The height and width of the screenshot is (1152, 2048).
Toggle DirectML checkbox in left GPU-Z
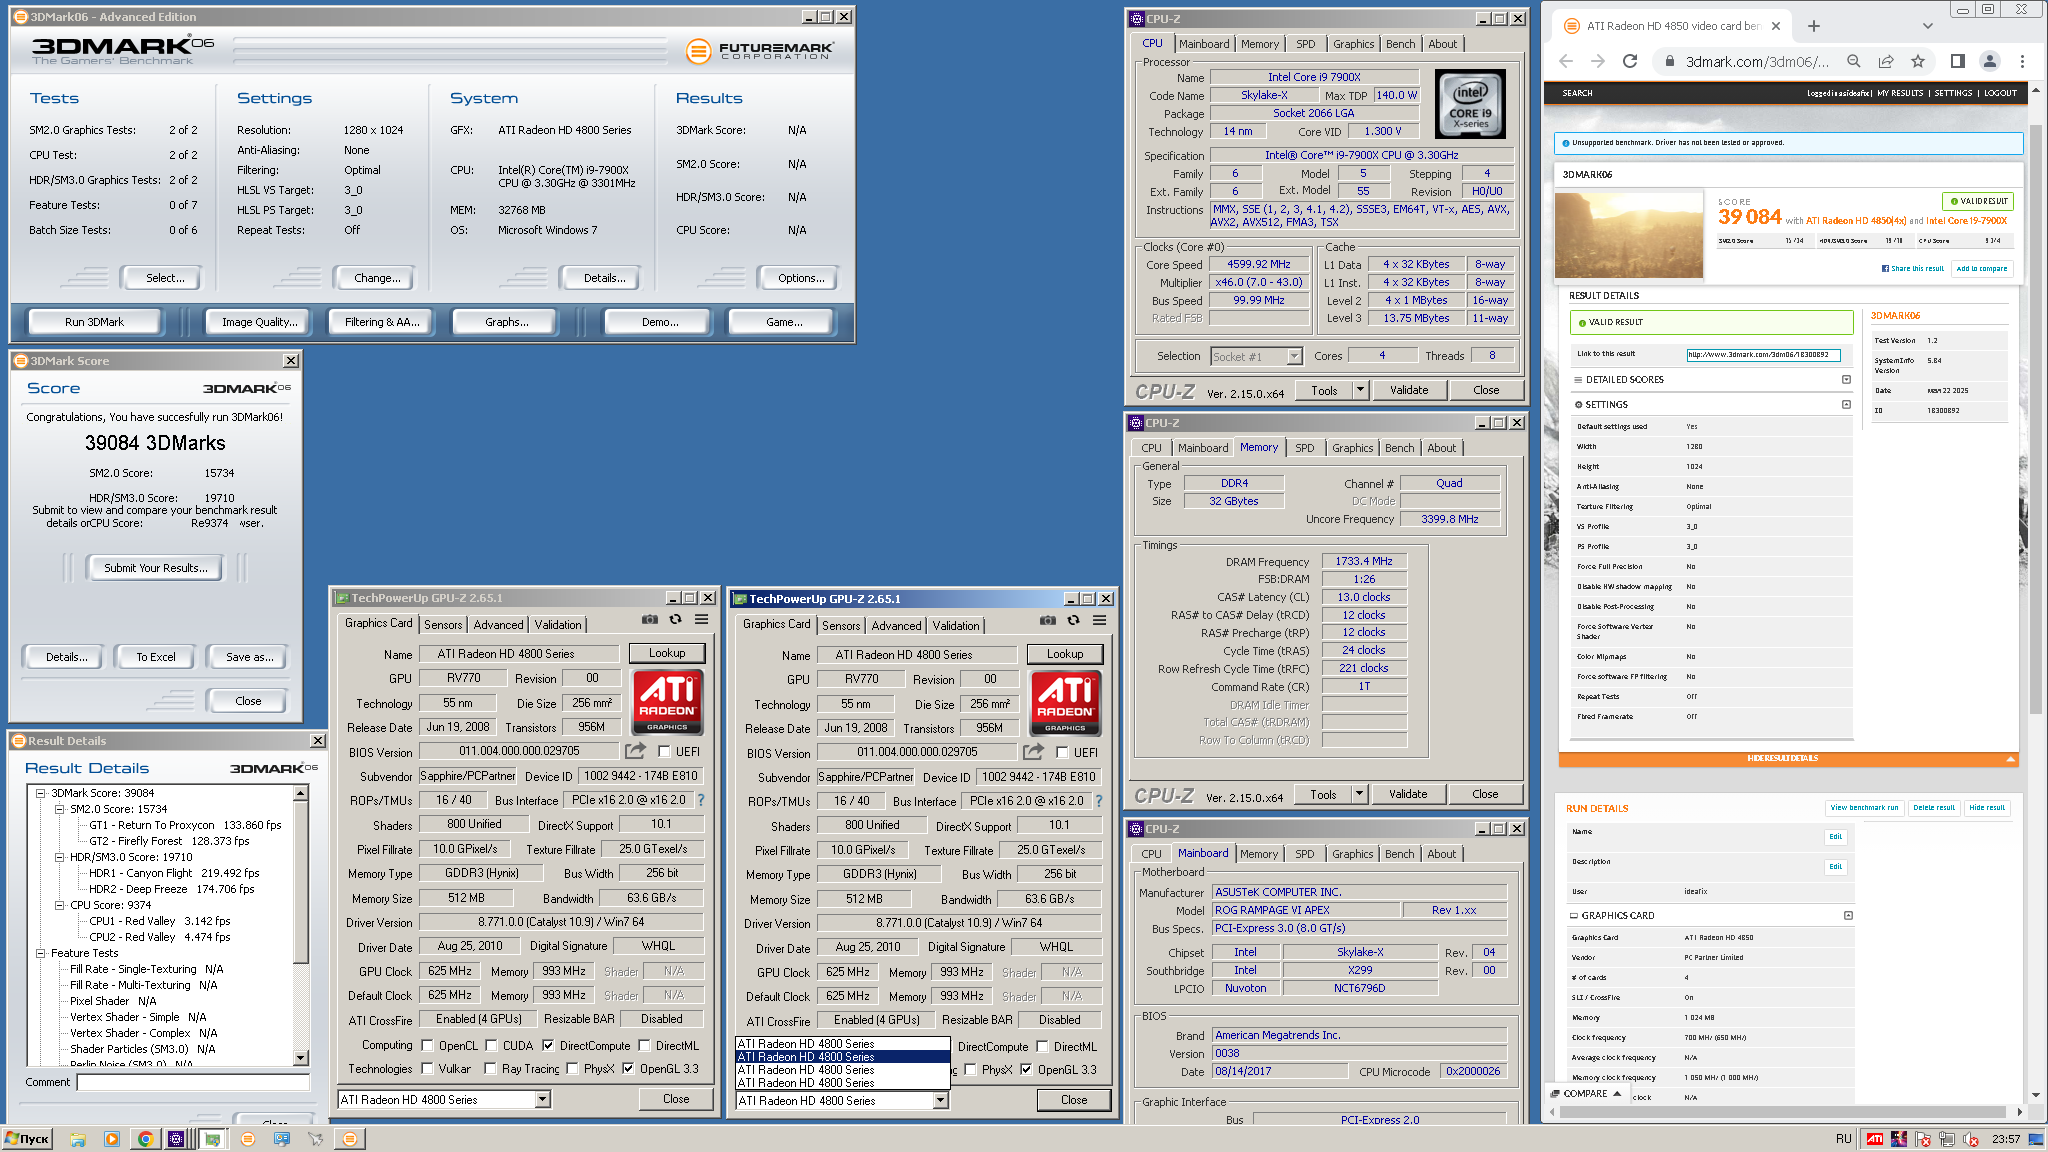pyautogui.click(x=644, y=1045)
